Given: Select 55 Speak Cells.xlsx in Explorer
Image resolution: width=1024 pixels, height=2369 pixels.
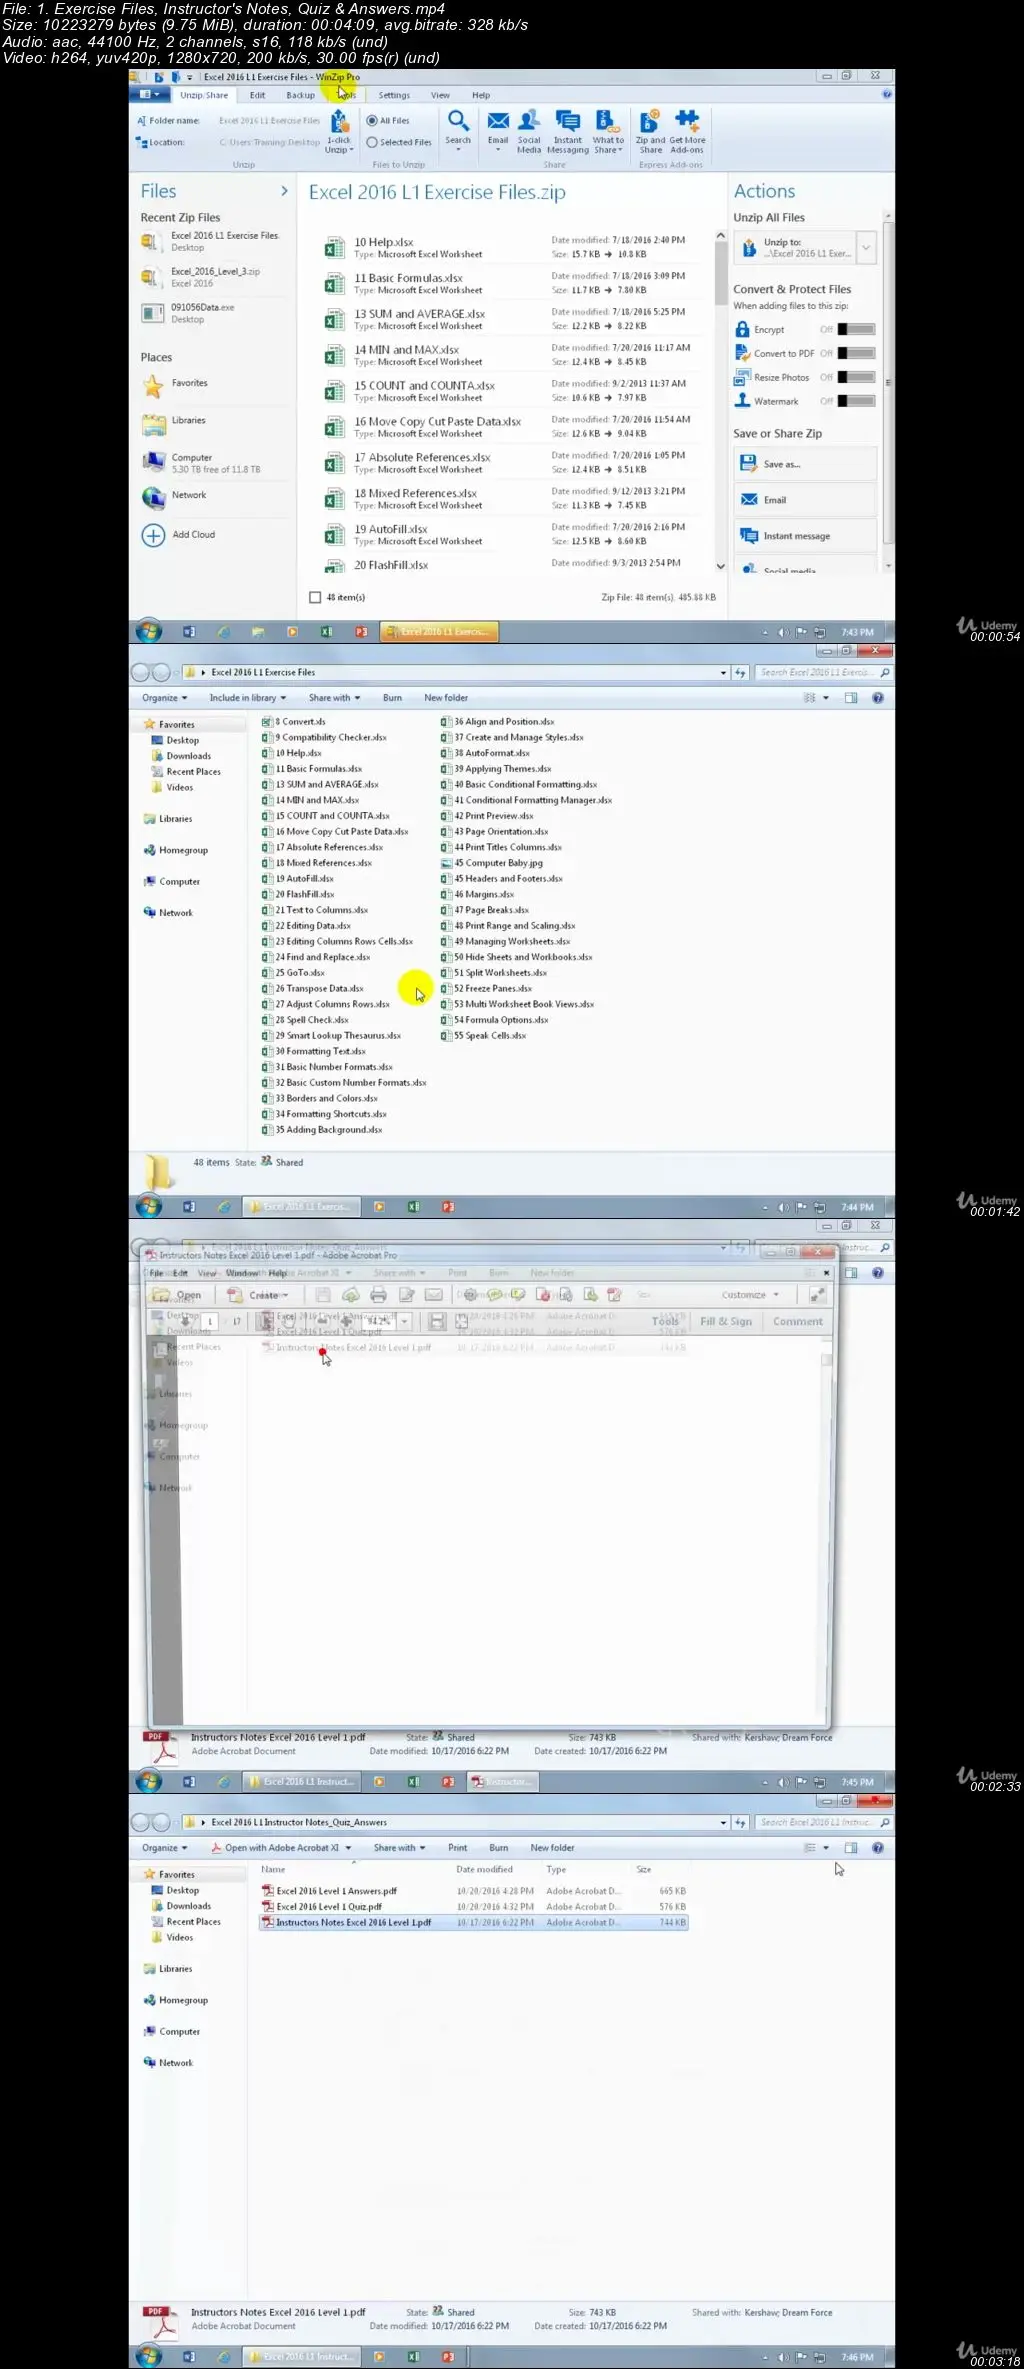Looking at the screenshot, I should click(484, 1036).
